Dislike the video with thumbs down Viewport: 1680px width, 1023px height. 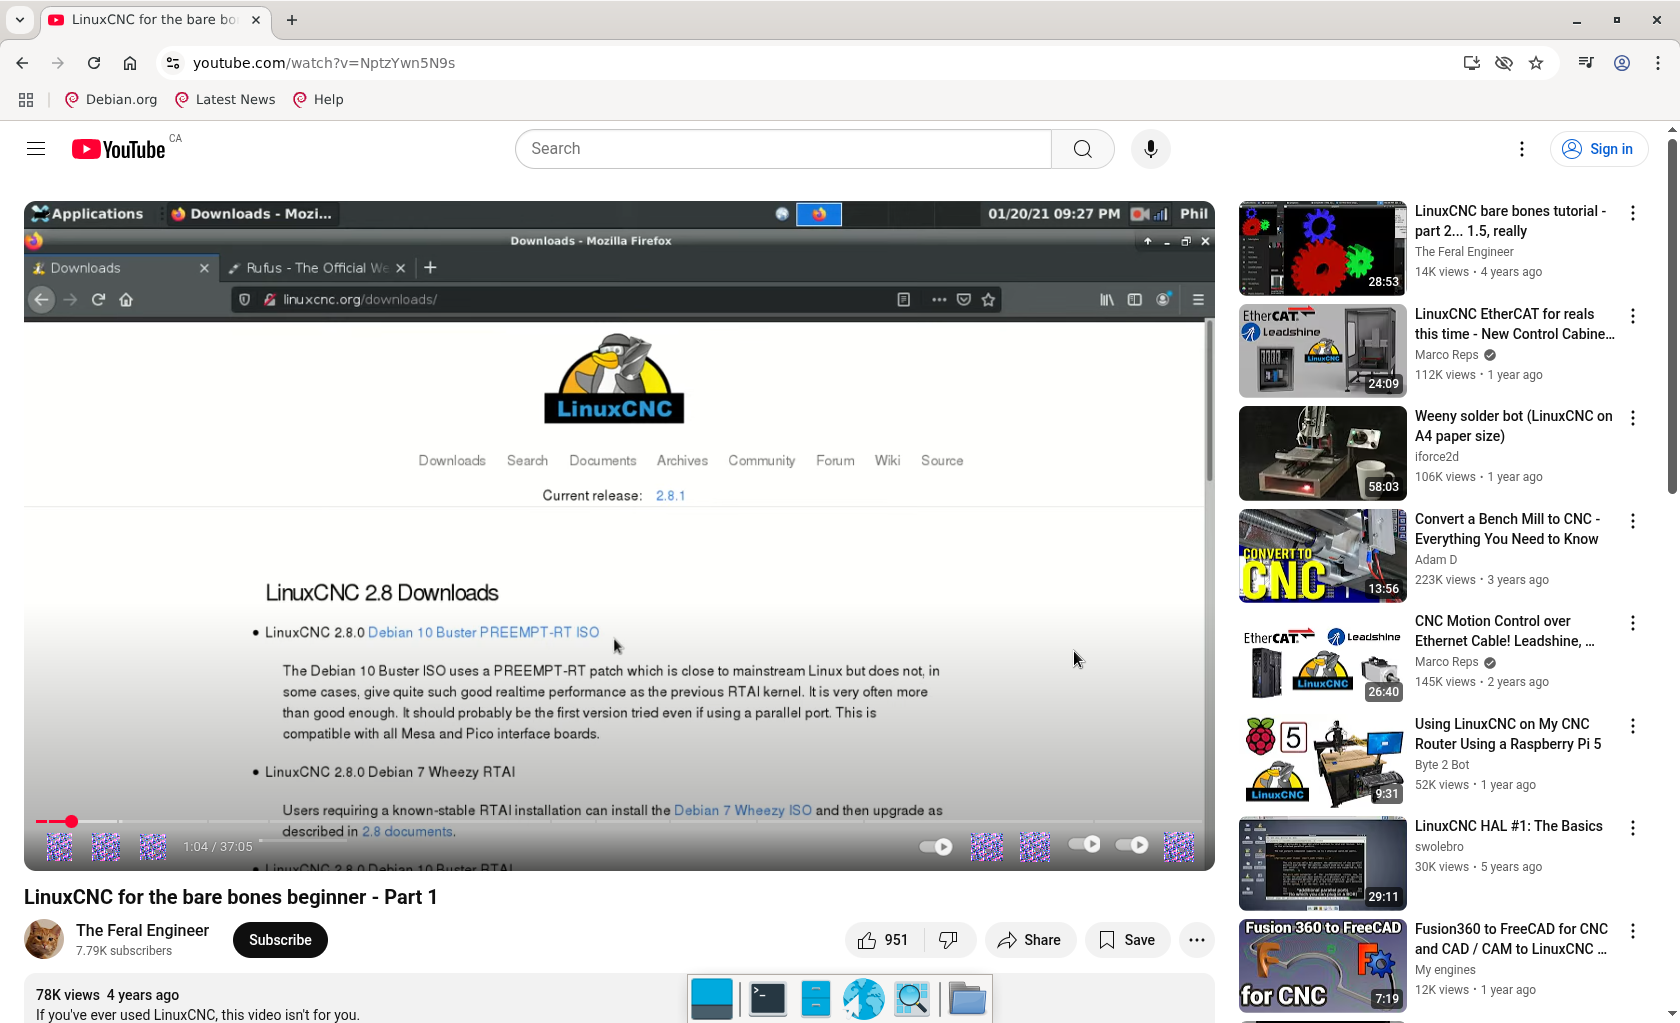[x=948, y=940]
